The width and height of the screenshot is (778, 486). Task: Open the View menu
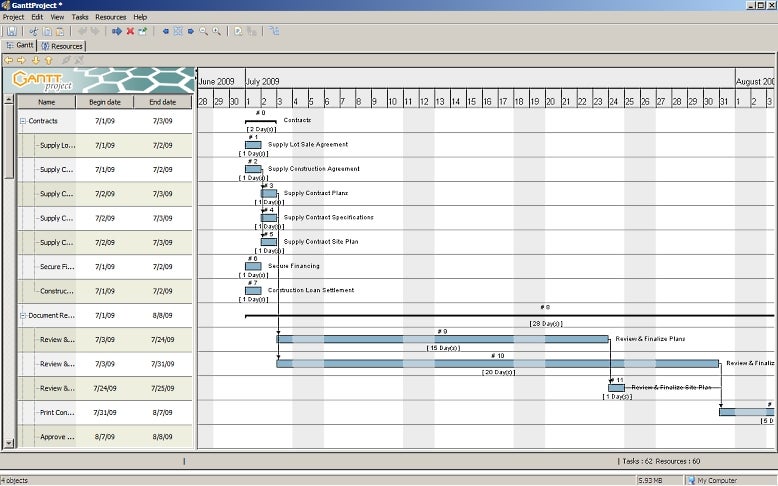58,17
